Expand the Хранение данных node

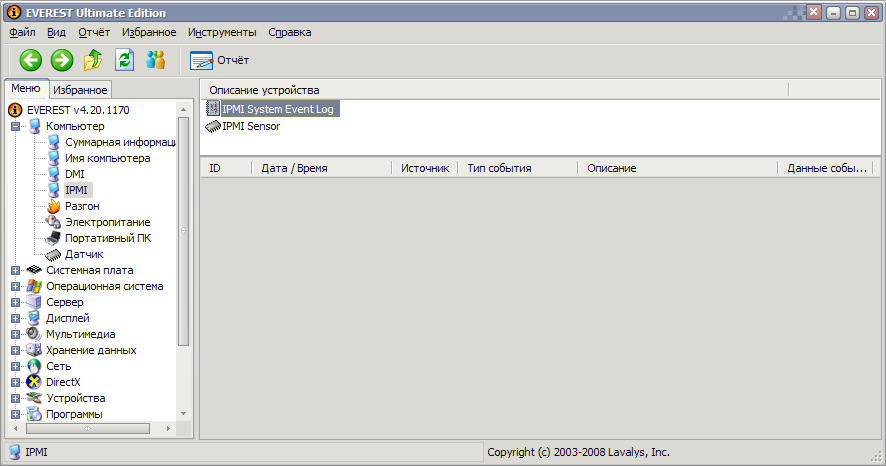point(16,350)
